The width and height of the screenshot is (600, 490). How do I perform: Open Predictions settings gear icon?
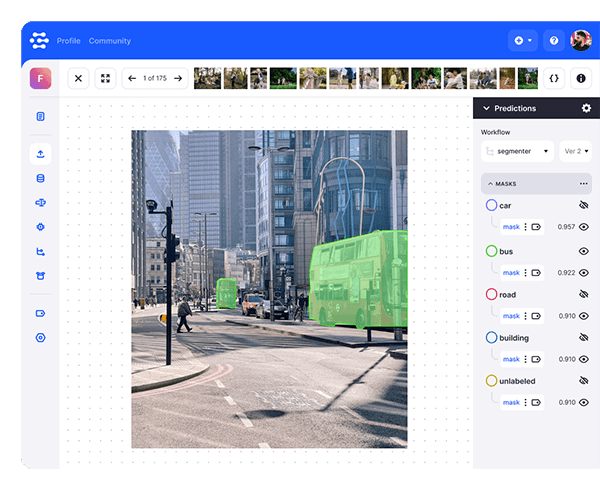point(586,108)
